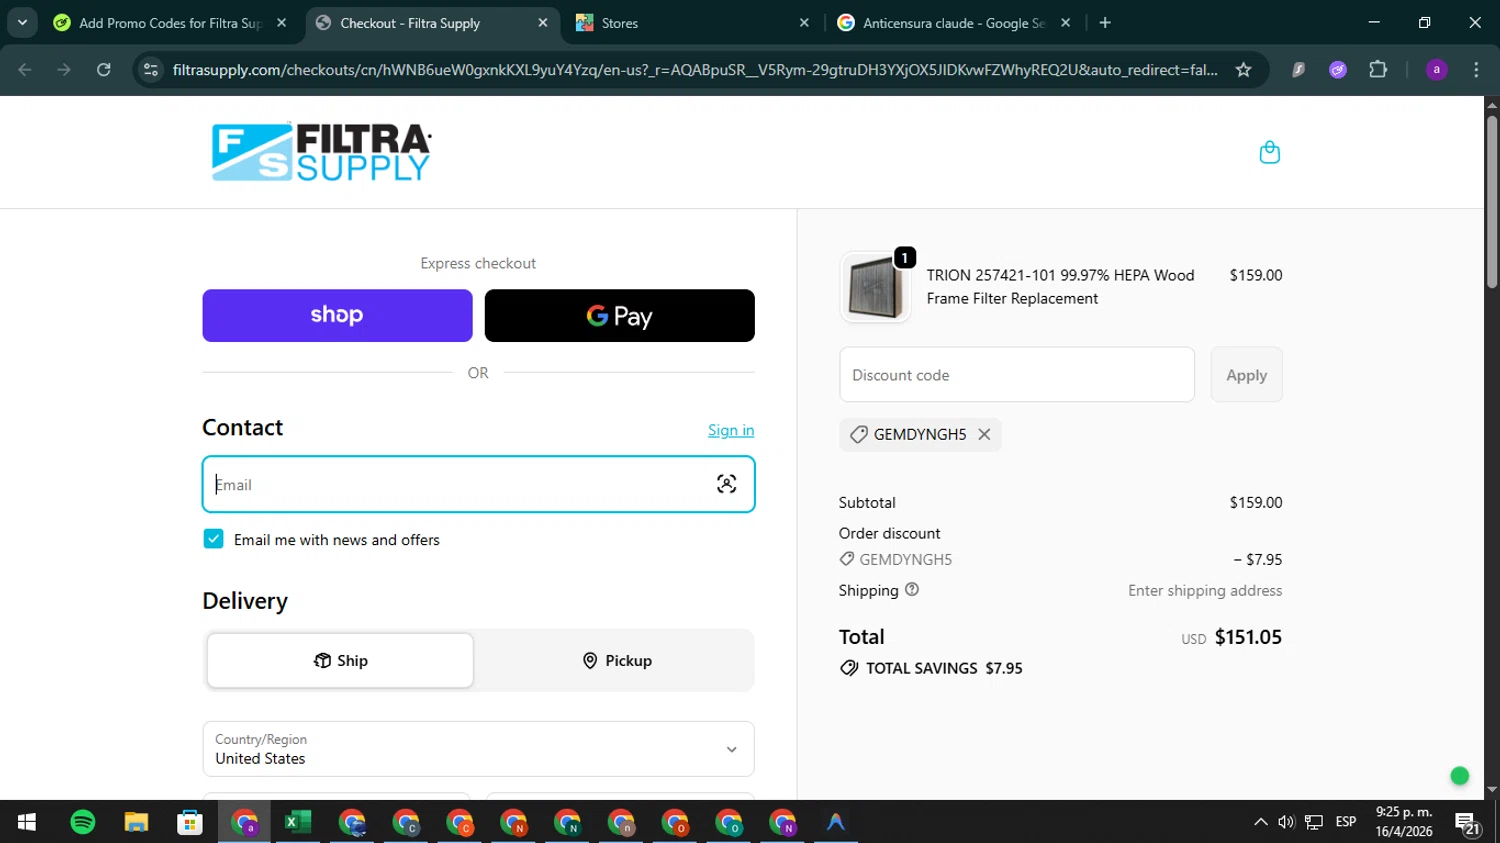Click the ESP language indicator in tray

(x=1346, y=822)
